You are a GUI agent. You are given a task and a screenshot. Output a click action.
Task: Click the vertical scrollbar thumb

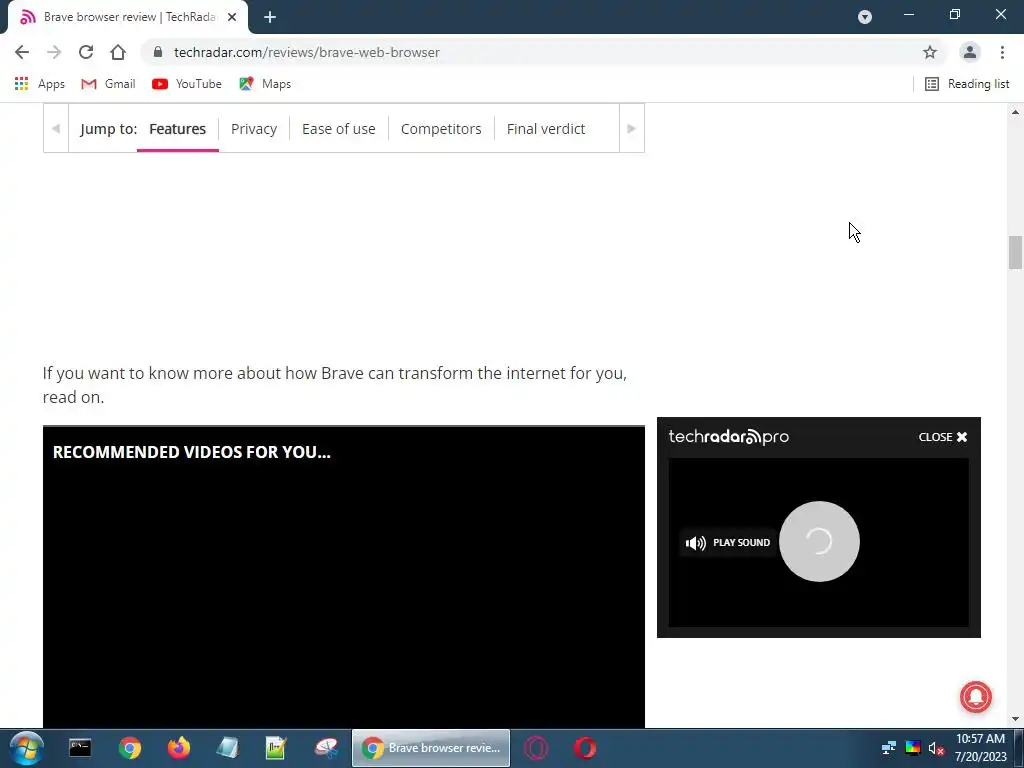(x=1015, y=253)
